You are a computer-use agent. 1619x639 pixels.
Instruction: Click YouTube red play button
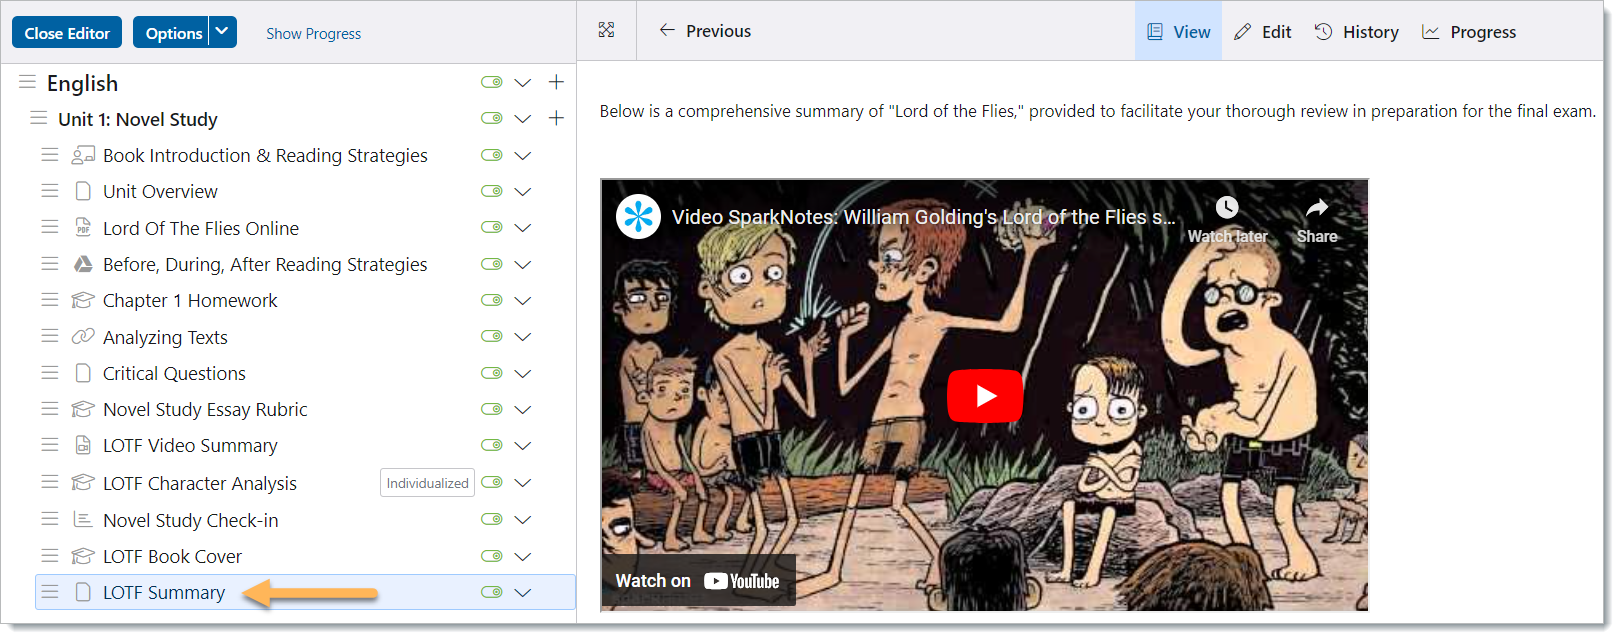pyautogui.click(x=985, y=396)
